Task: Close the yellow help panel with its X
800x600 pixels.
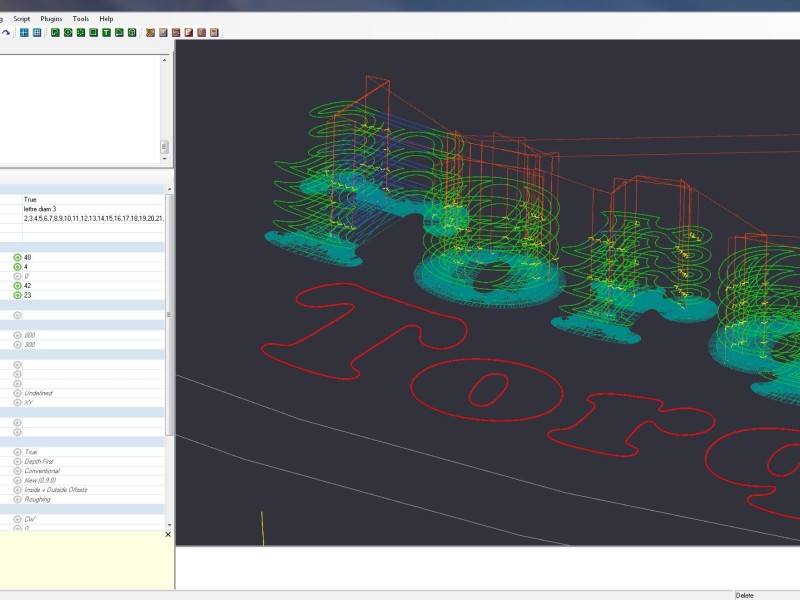Action: 168,535
